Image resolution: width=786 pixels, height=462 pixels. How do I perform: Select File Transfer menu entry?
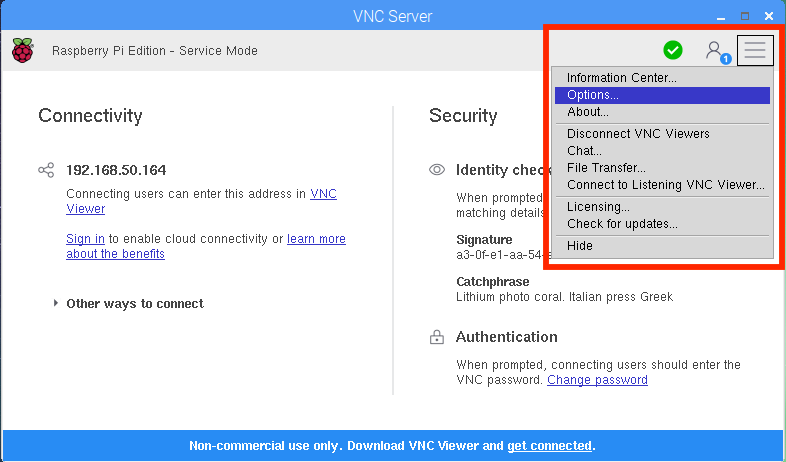click(662, 168)
